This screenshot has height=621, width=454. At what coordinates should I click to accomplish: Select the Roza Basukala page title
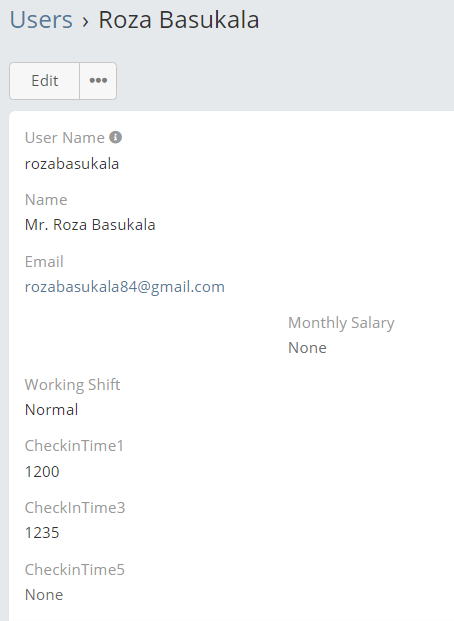click(179, 20)
